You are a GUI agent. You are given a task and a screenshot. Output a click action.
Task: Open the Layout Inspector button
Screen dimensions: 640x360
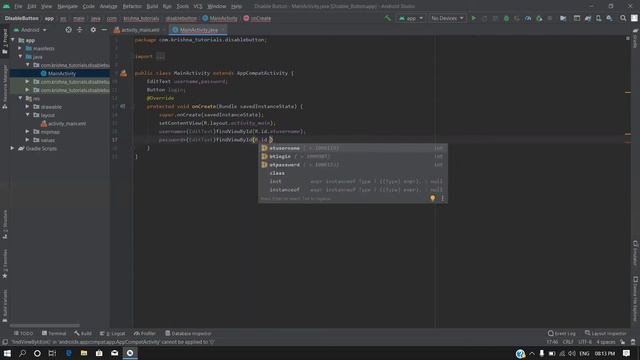[x=605, y=333]
